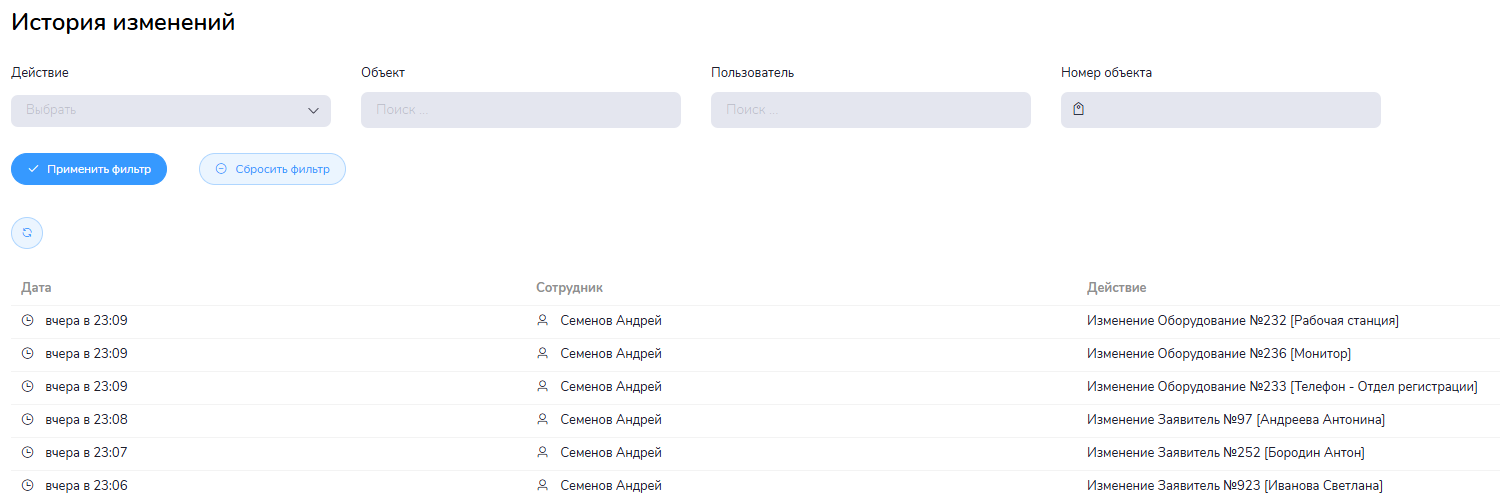Focus the Объект search field
Screen dimensions: 1500x503
pyautogui.click(x=520, y=110)
